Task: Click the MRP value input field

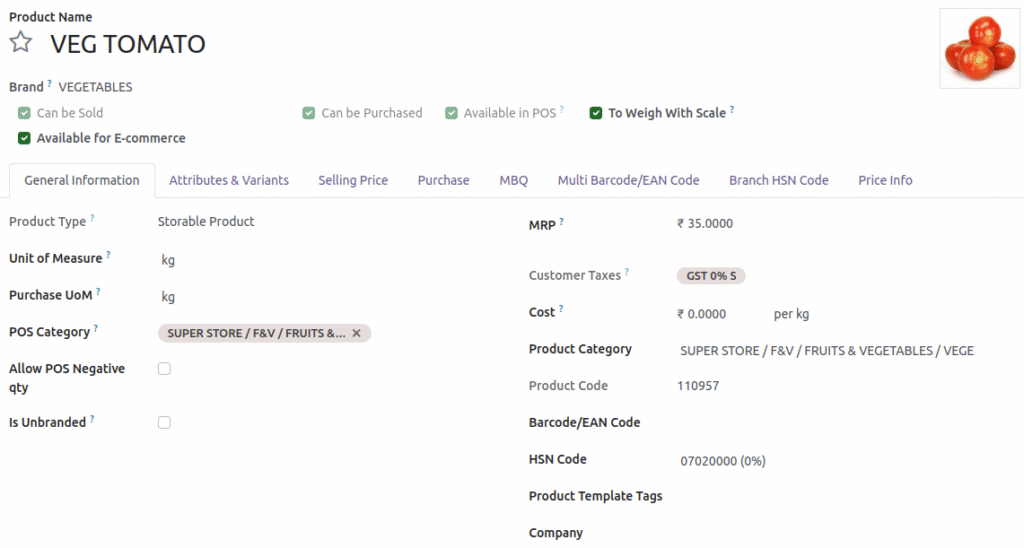Action: click(x=760, y=224)
